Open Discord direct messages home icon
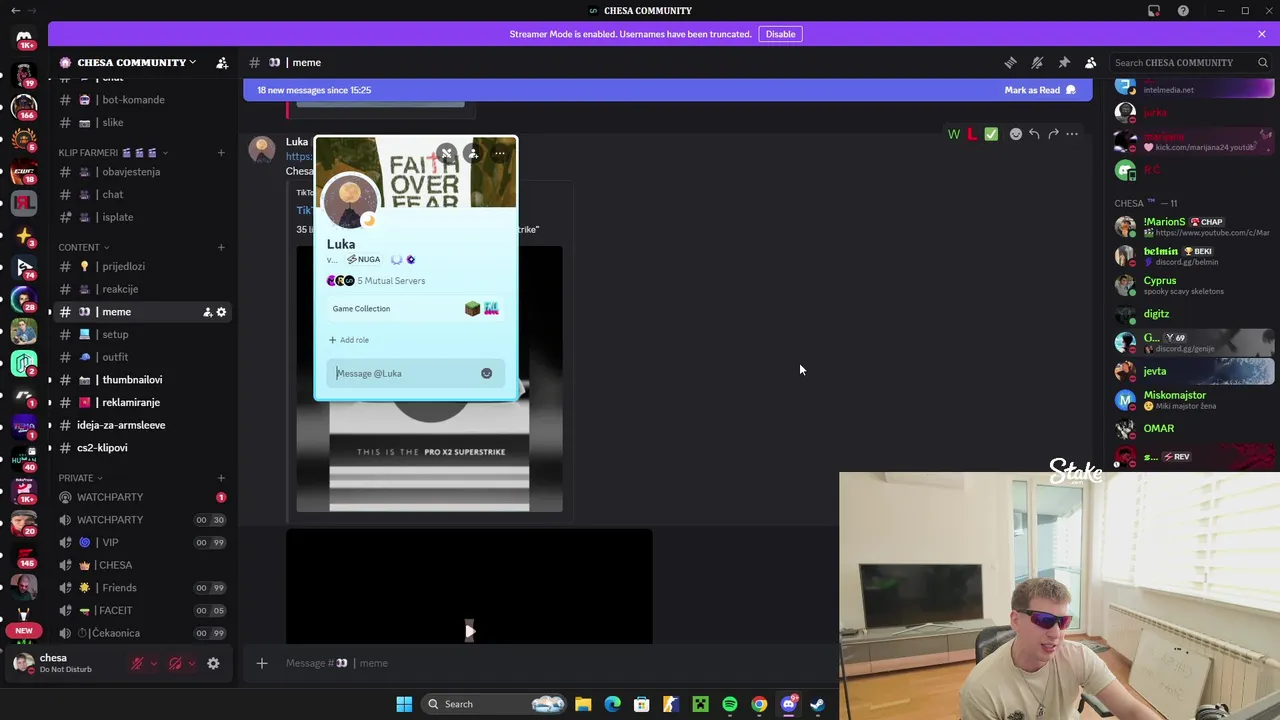This screenshot has width=1280, height=720. click(24, 38)
